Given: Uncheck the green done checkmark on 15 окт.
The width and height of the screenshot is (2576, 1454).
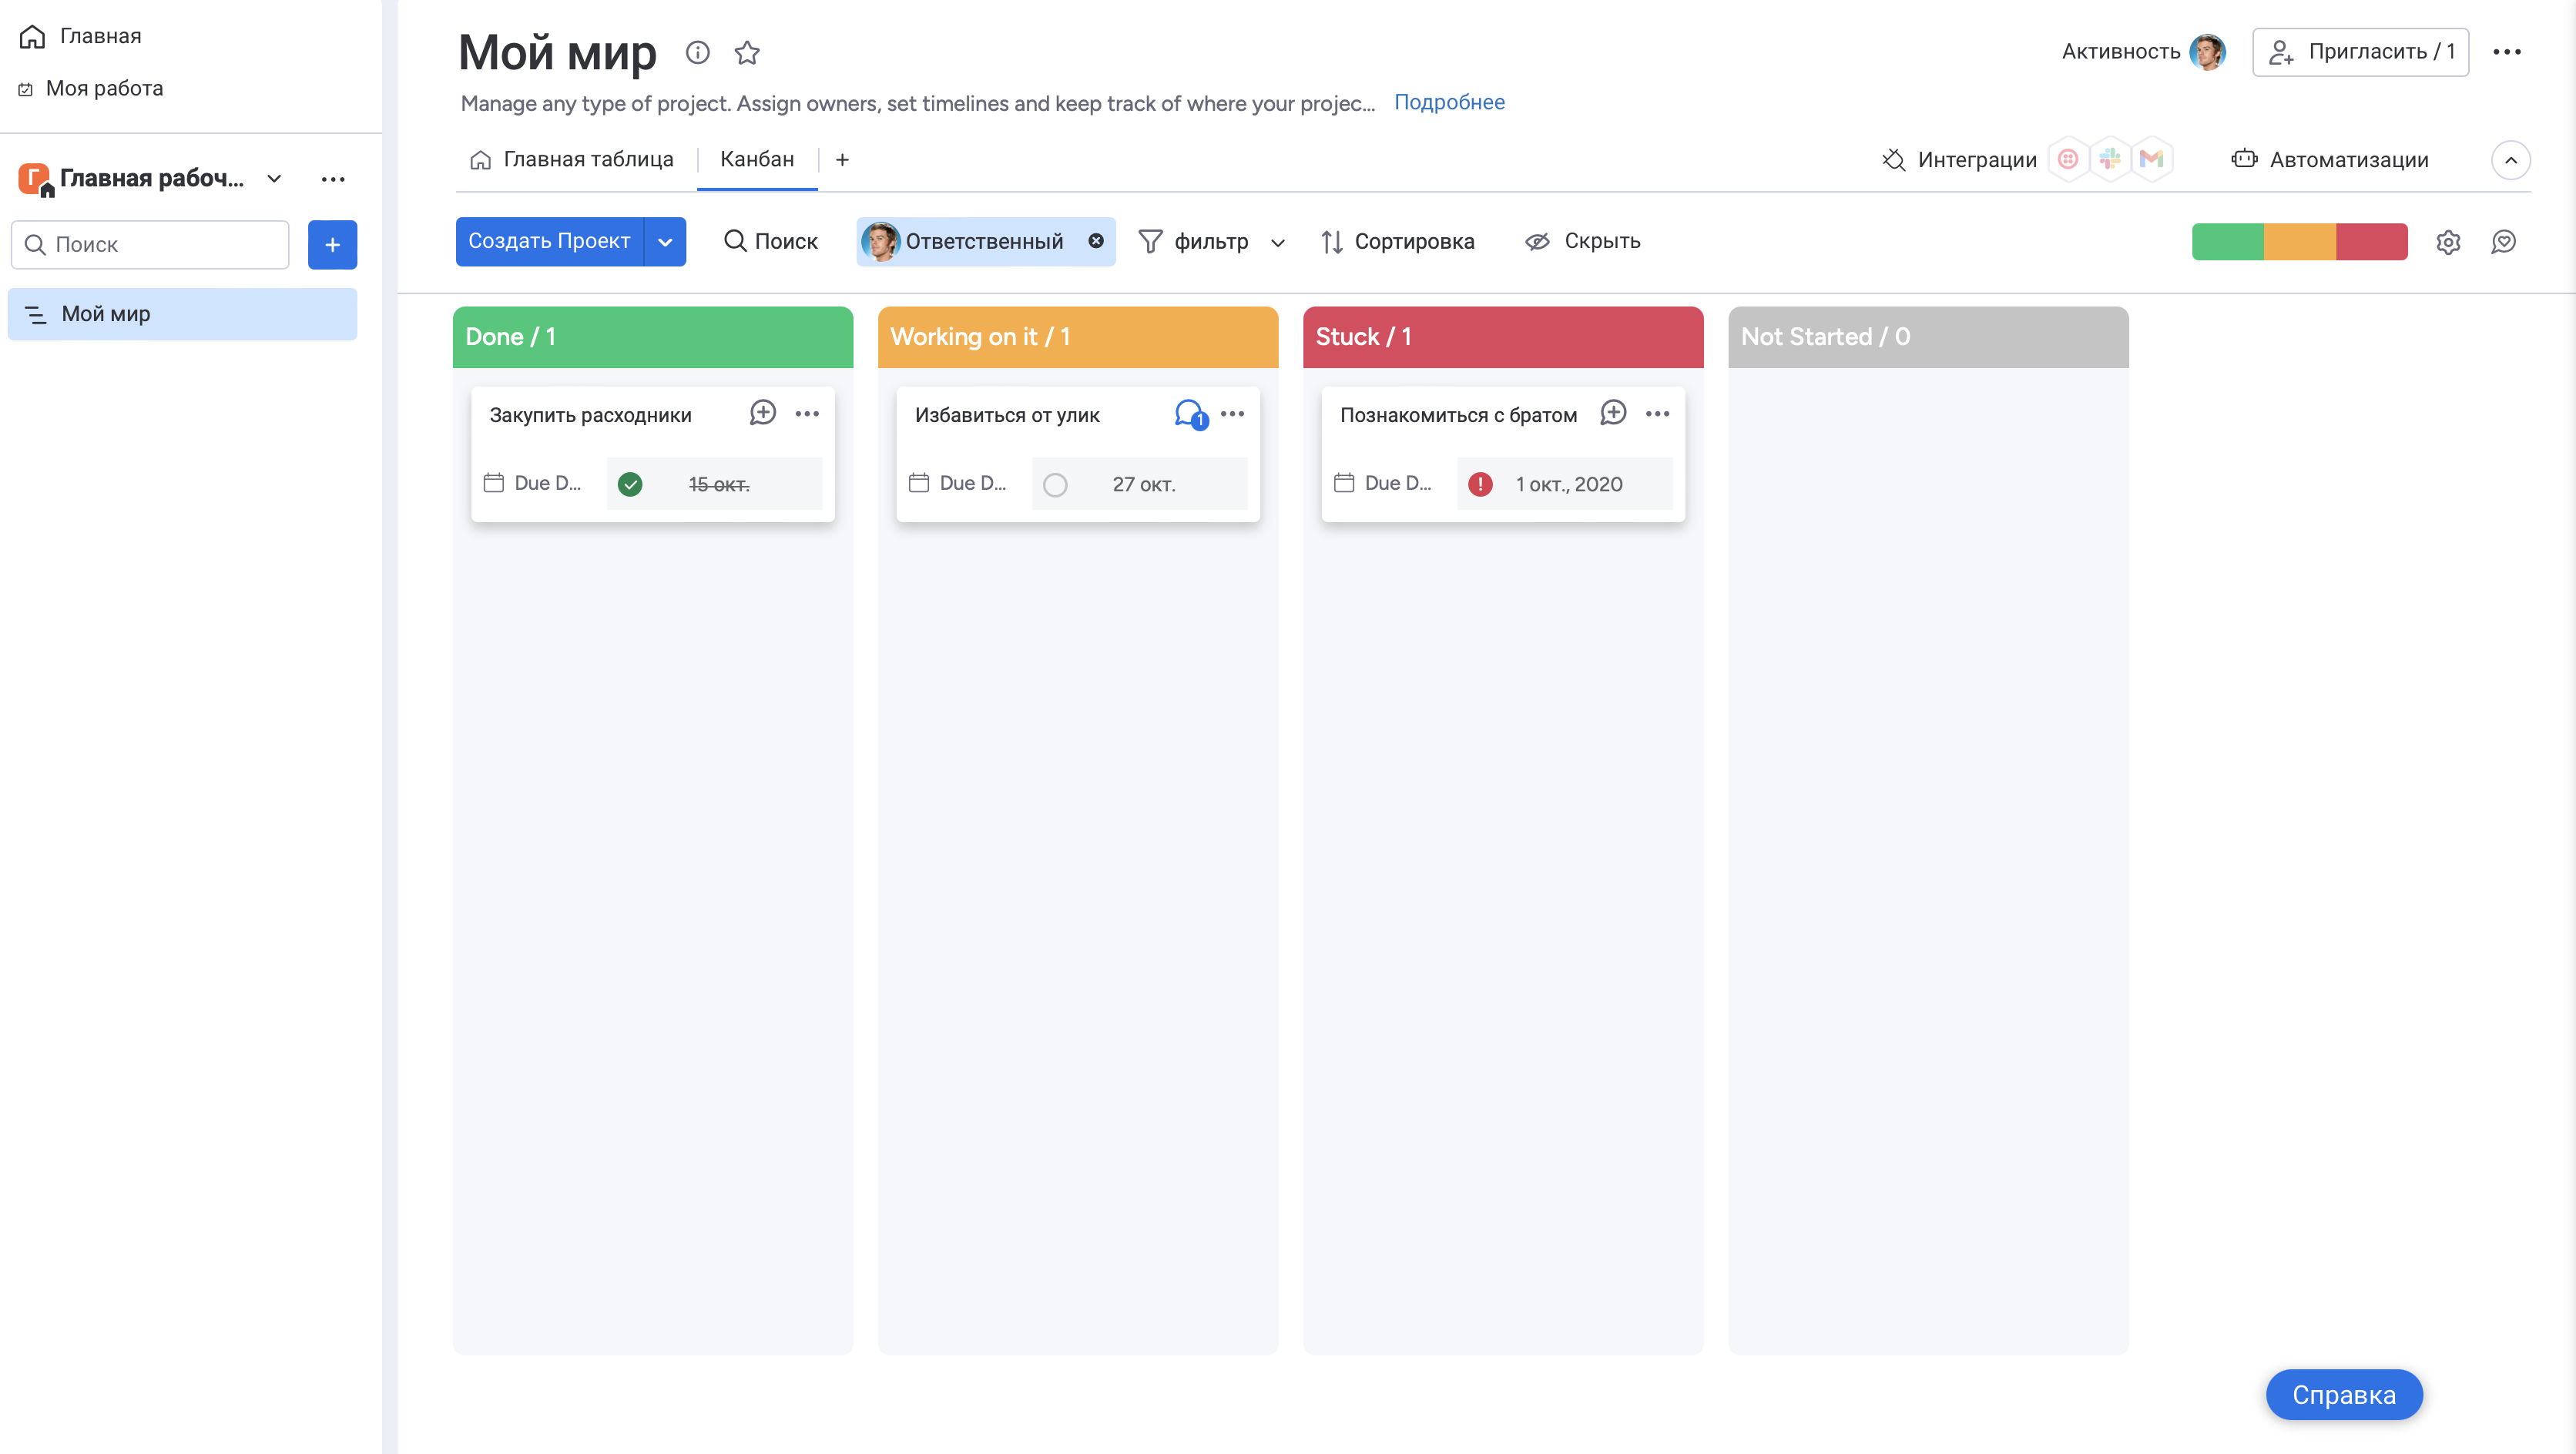Looking at the screenshot, I should click(x=630, y=485).
